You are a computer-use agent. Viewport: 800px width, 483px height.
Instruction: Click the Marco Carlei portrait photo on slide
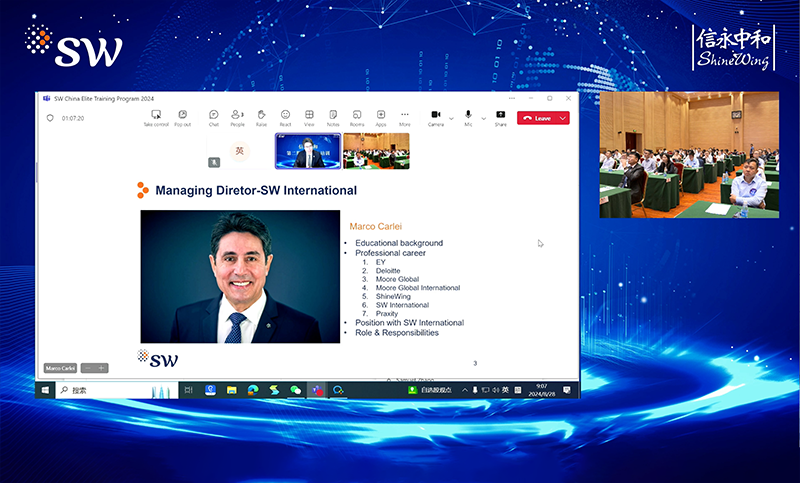pyautogui.click(x=240, y=276)
